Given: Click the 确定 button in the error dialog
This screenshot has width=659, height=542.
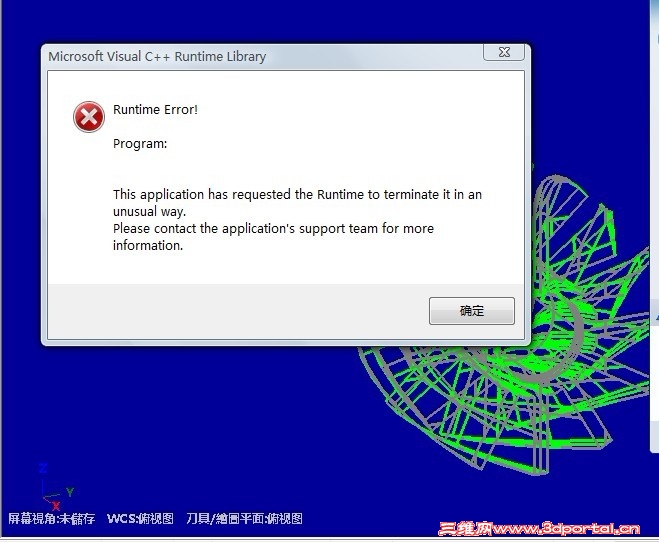Looking at the screenshot, I should point(472,311).
